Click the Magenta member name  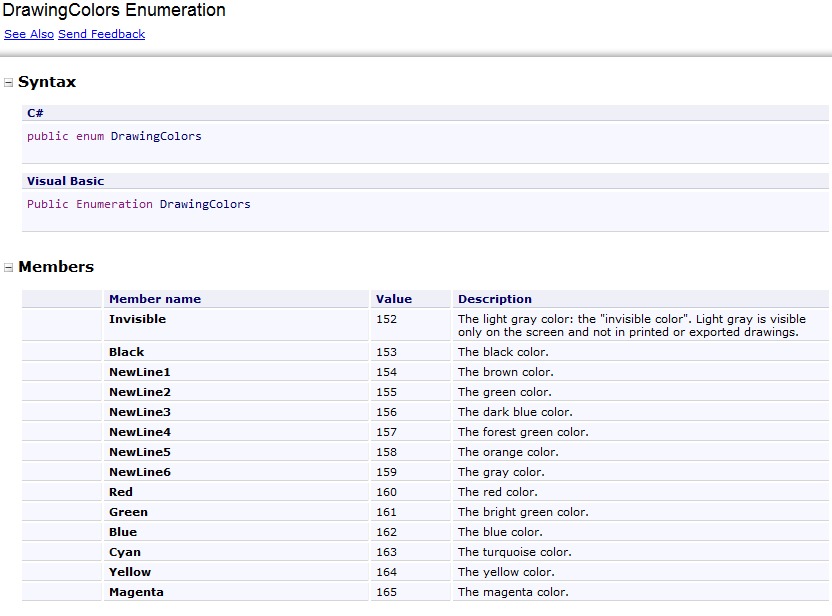point(136,592)
